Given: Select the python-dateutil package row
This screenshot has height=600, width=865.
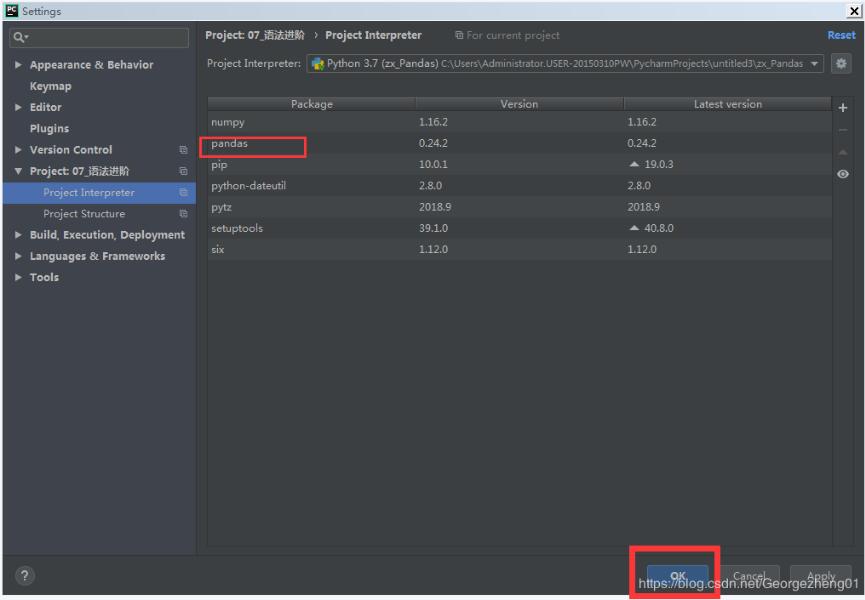Looking at the screenshot, I should [x=519, y=186].
